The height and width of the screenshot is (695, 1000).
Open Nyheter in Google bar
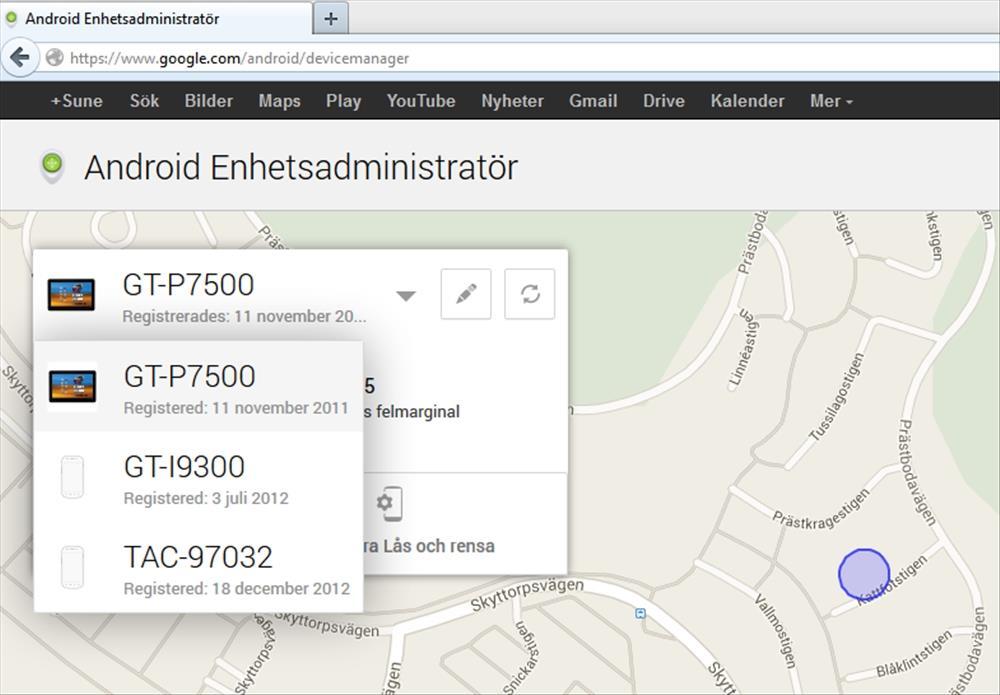point(512,101)
